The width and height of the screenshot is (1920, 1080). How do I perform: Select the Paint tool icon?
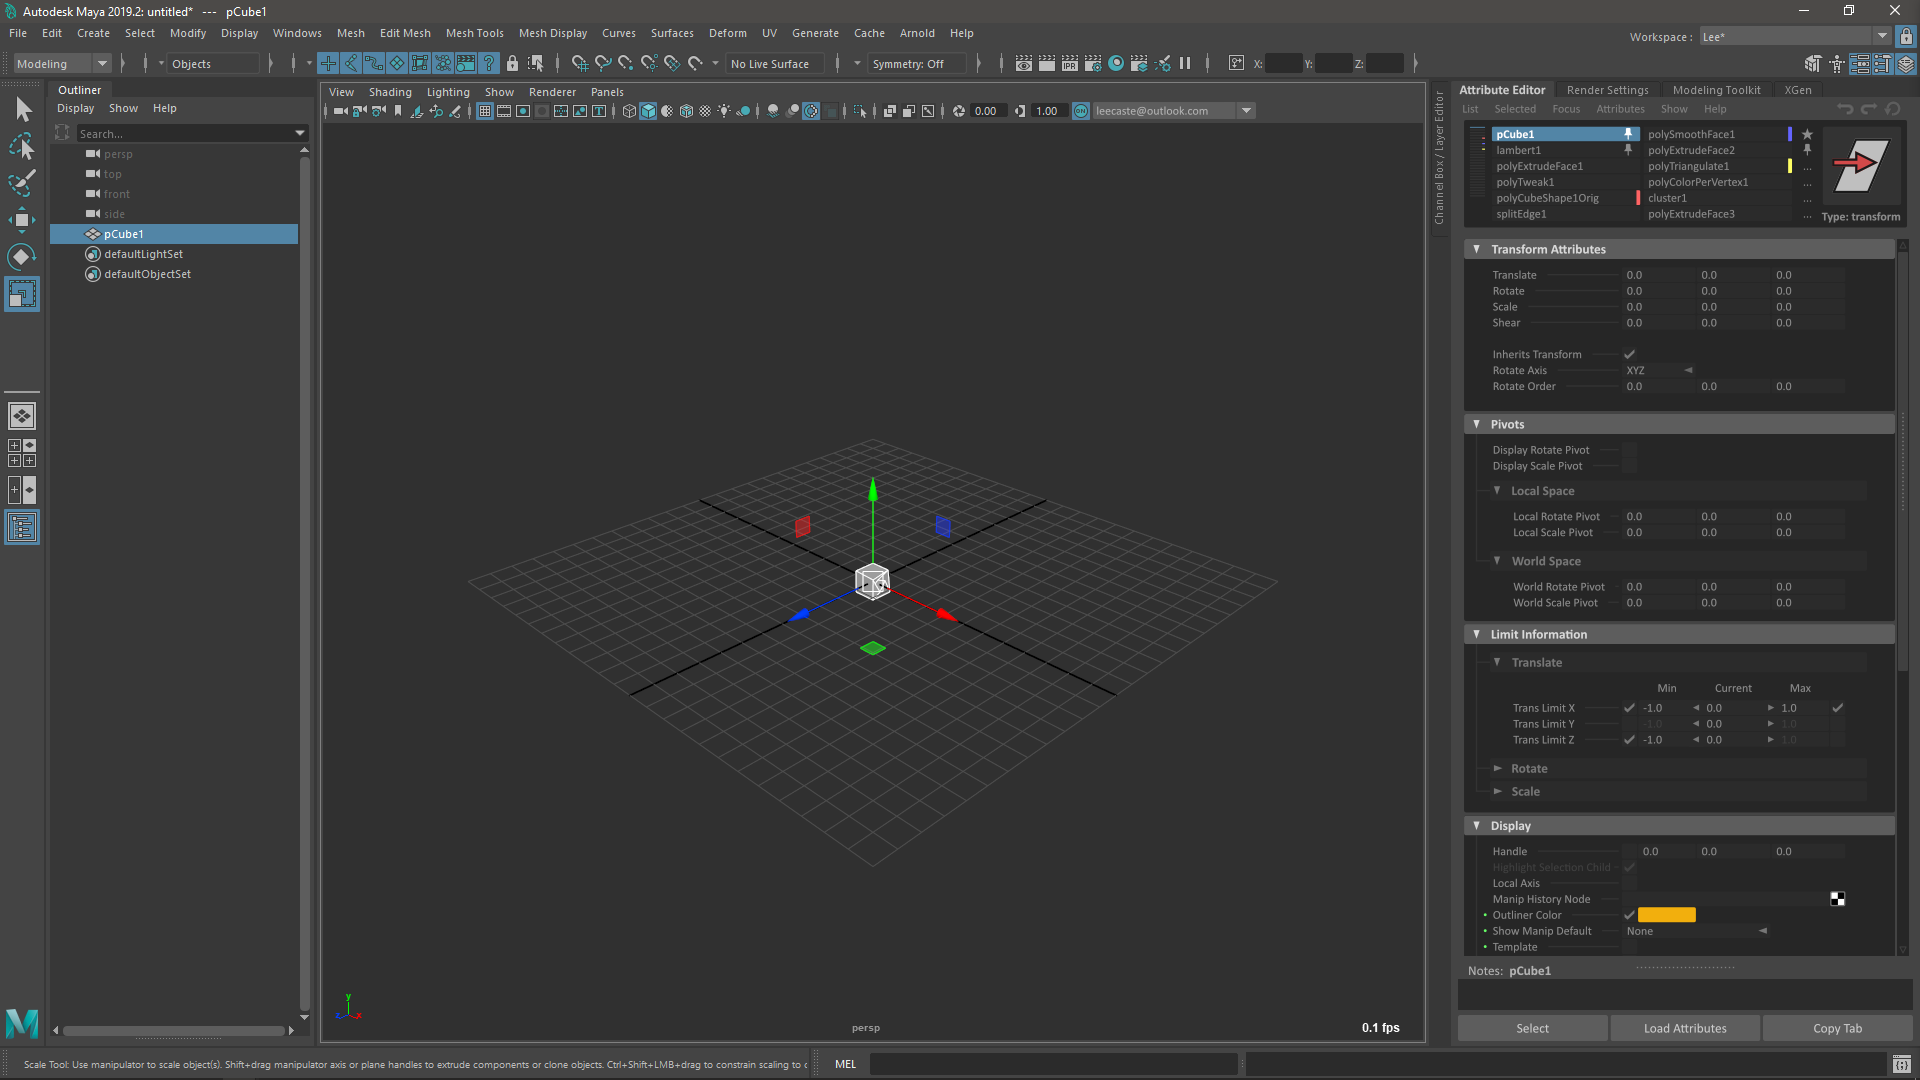[20, 182]
